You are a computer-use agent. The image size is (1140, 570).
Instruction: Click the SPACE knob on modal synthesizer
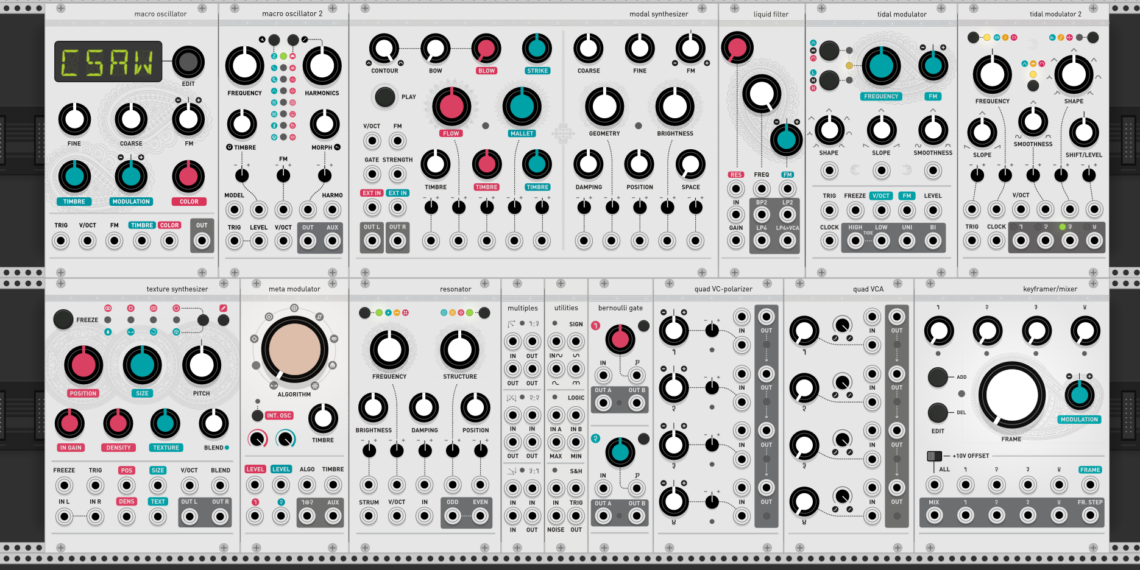pos(690,164)
